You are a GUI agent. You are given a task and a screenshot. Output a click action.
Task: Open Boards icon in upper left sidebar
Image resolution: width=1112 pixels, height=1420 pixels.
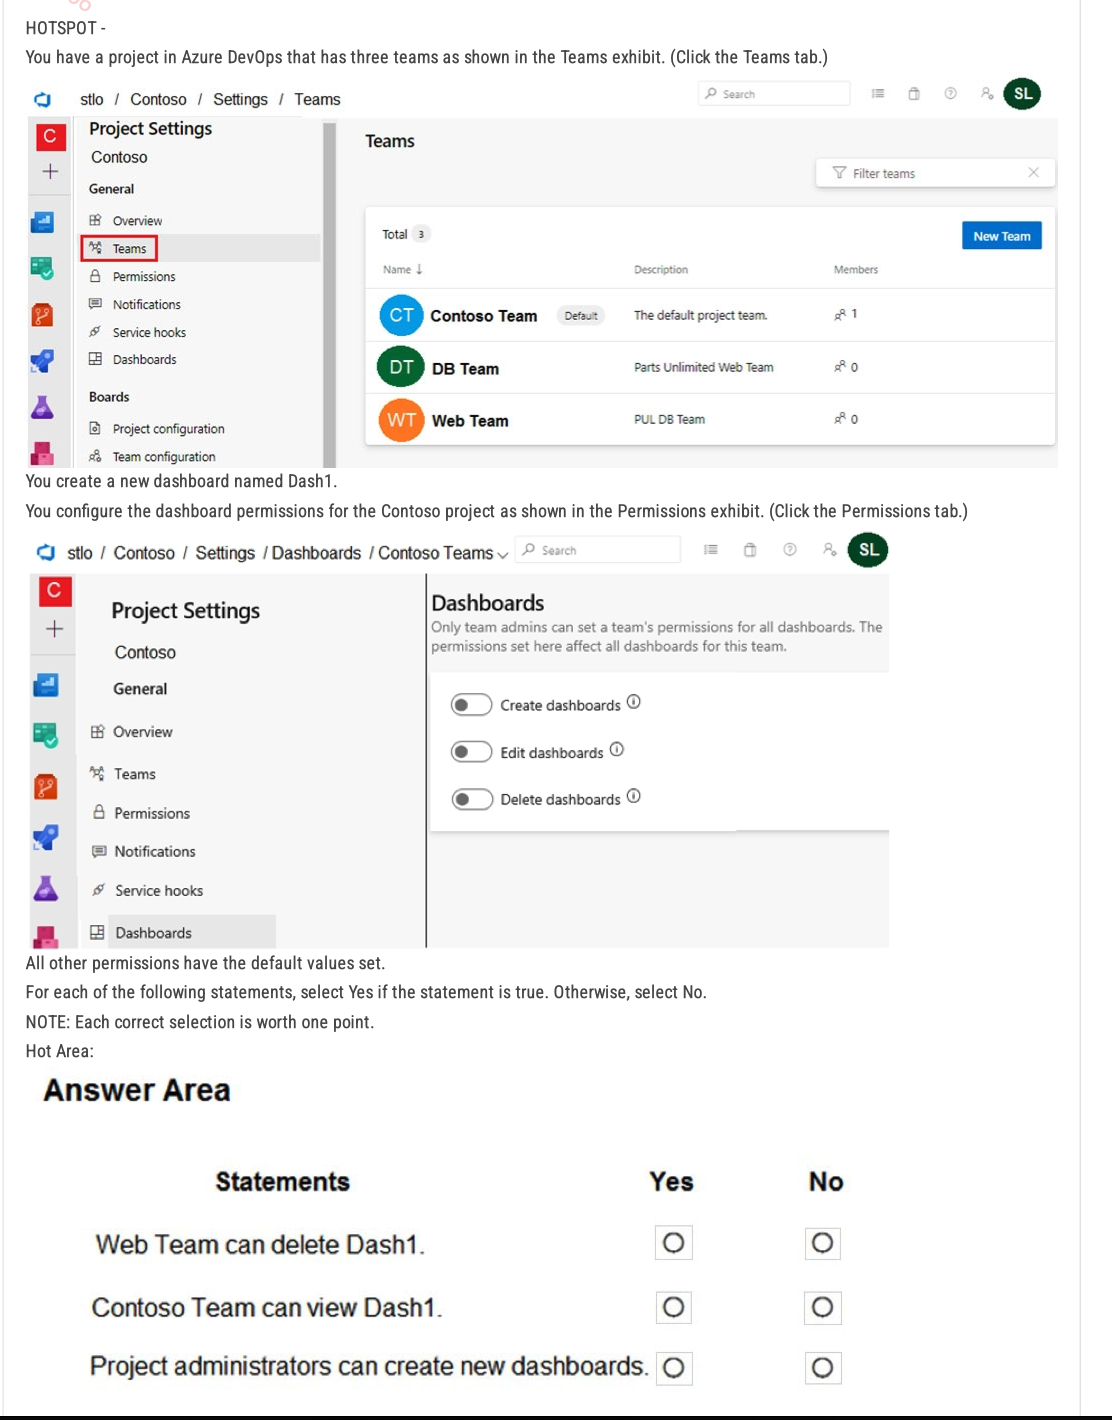[42, 268]
